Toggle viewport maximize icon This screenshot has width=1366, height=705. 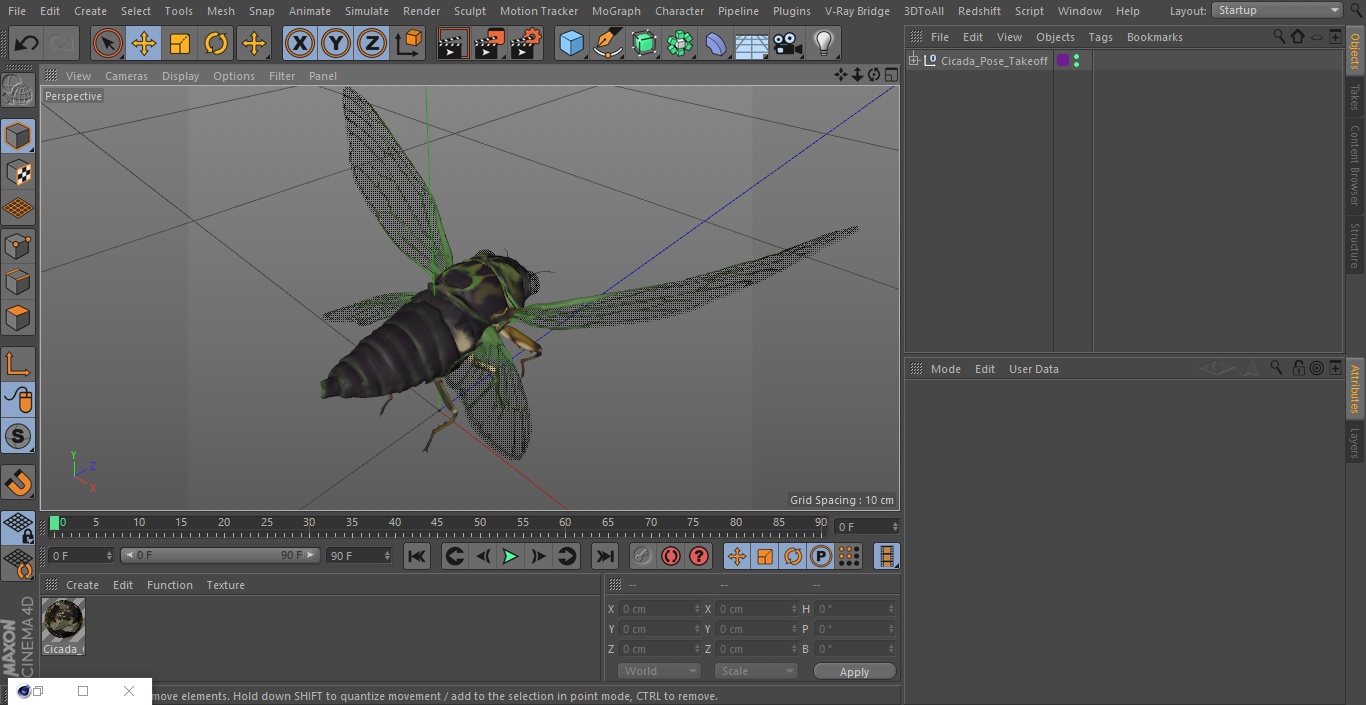(891, 75)
